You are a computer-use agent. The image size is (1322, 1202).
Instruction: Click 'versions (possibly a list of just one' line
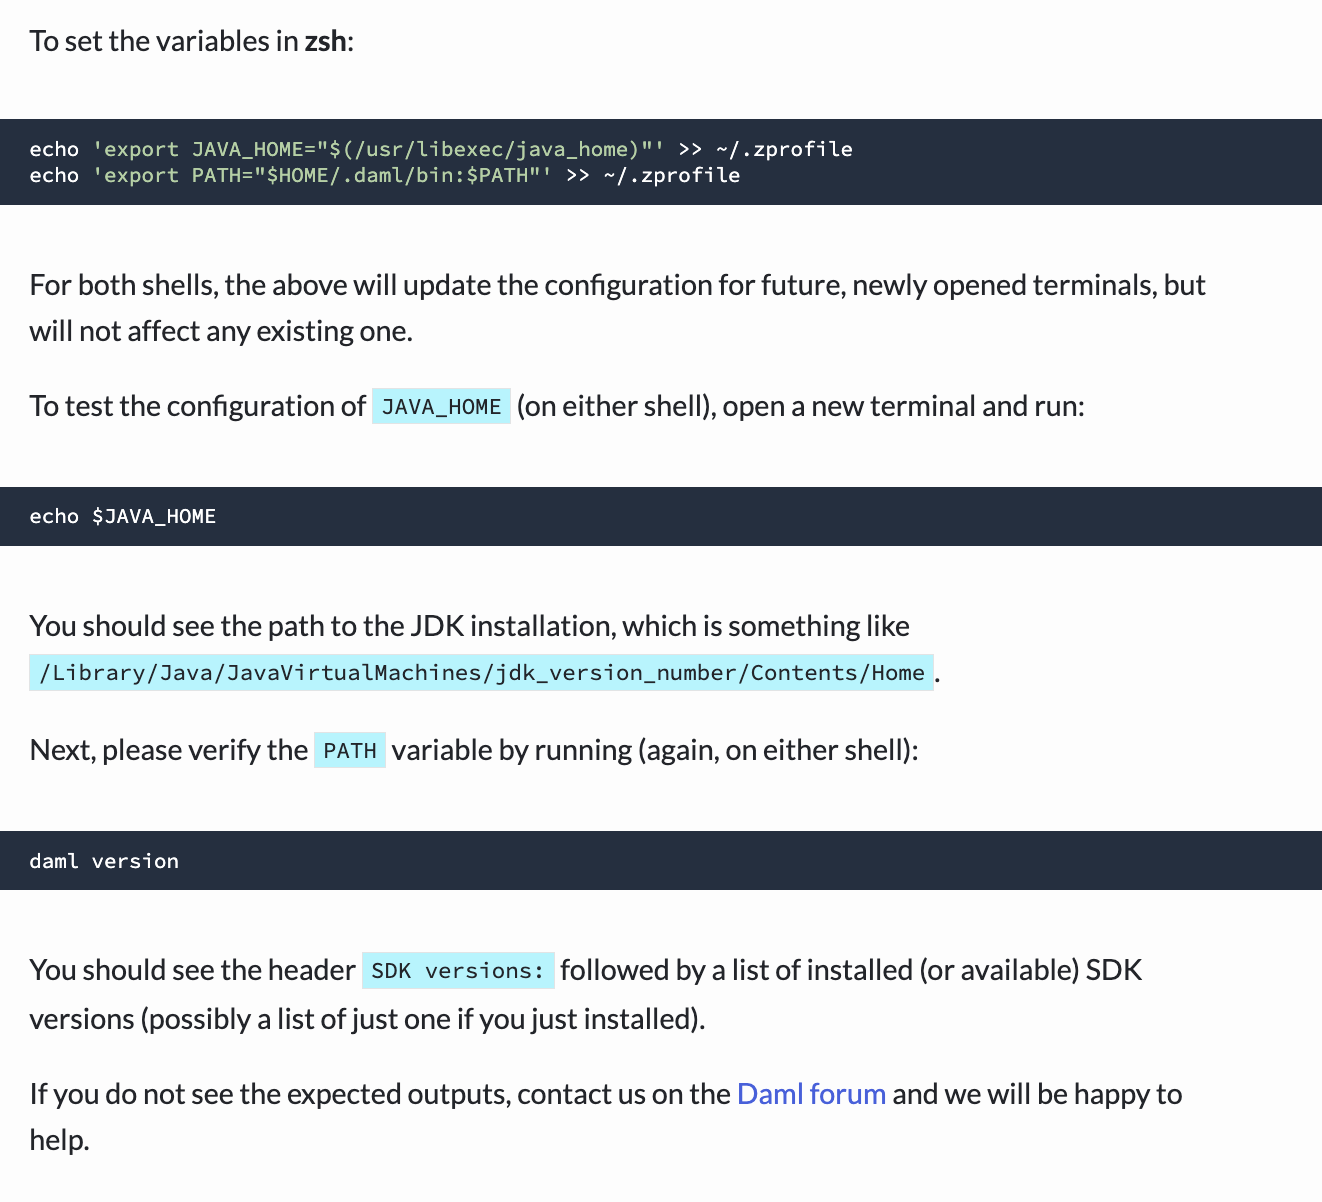pos(367,1019)
